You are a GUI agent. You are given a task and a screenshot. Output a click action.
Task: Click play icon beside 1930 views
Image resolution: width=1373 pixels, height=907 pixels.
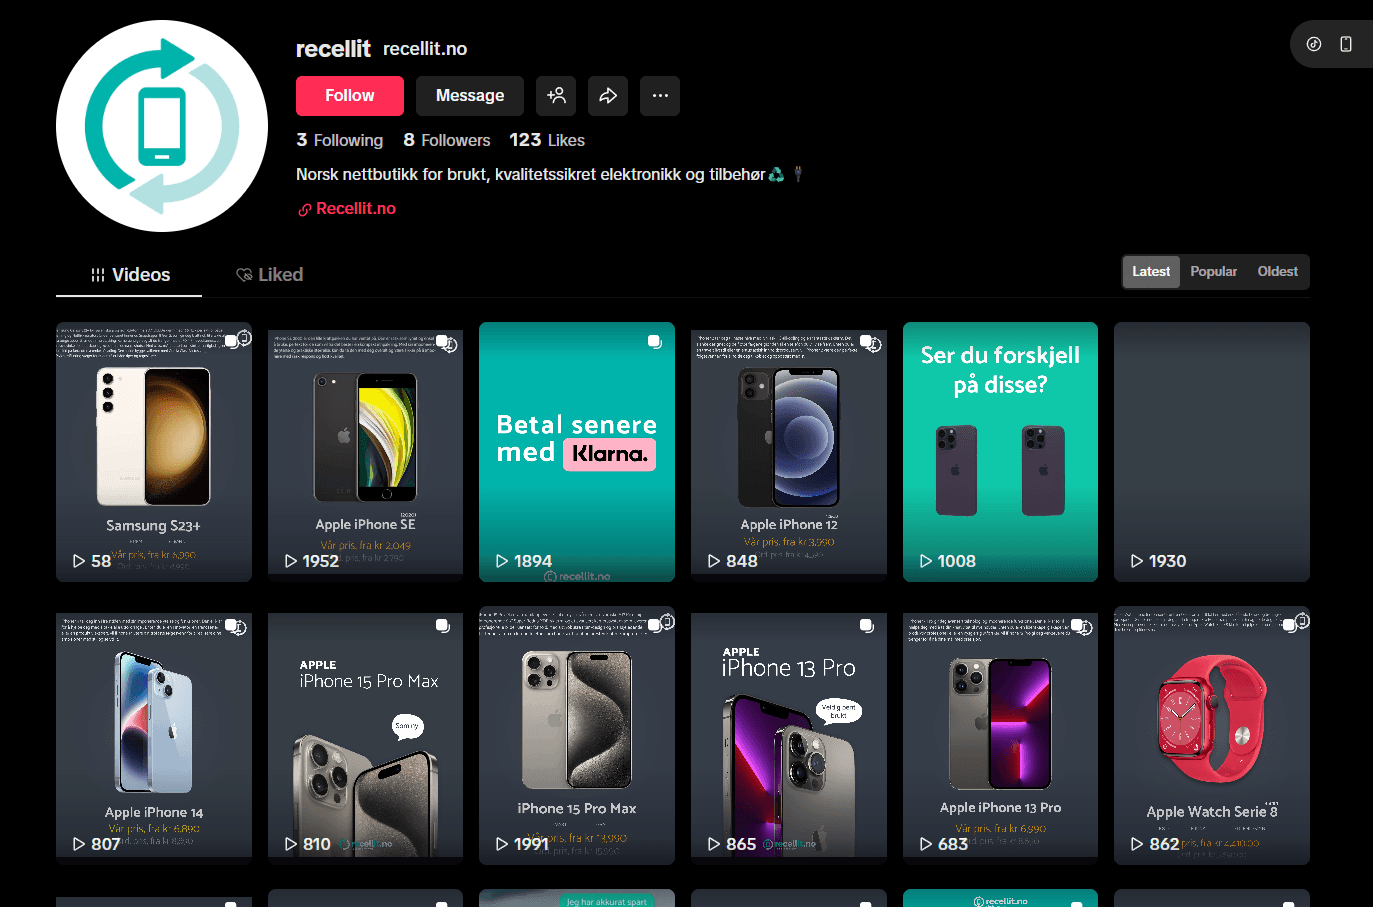click(x=1137, y=561)
